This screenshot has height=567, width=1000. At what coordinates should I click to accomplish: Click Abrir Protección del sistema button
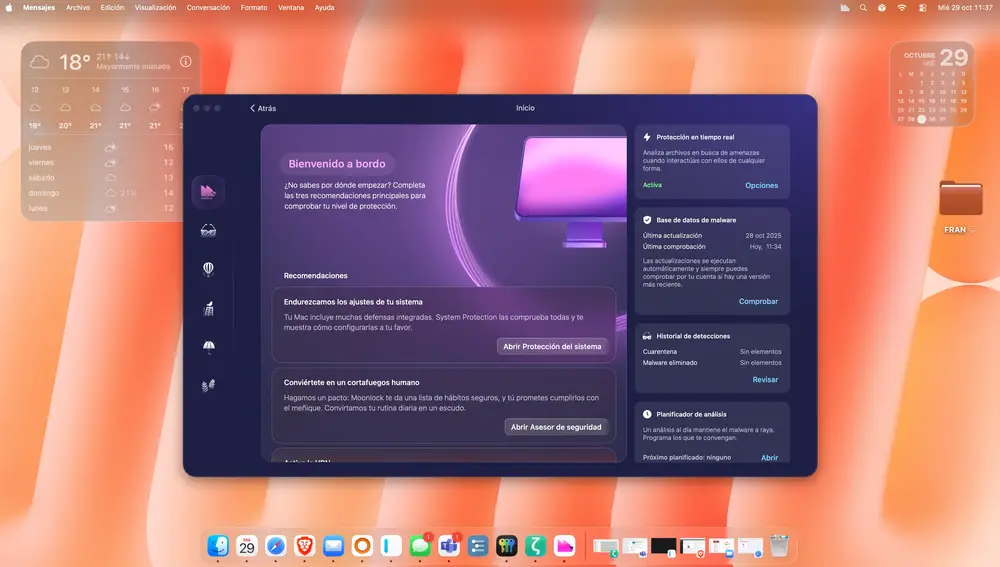(x=552, y=346)
